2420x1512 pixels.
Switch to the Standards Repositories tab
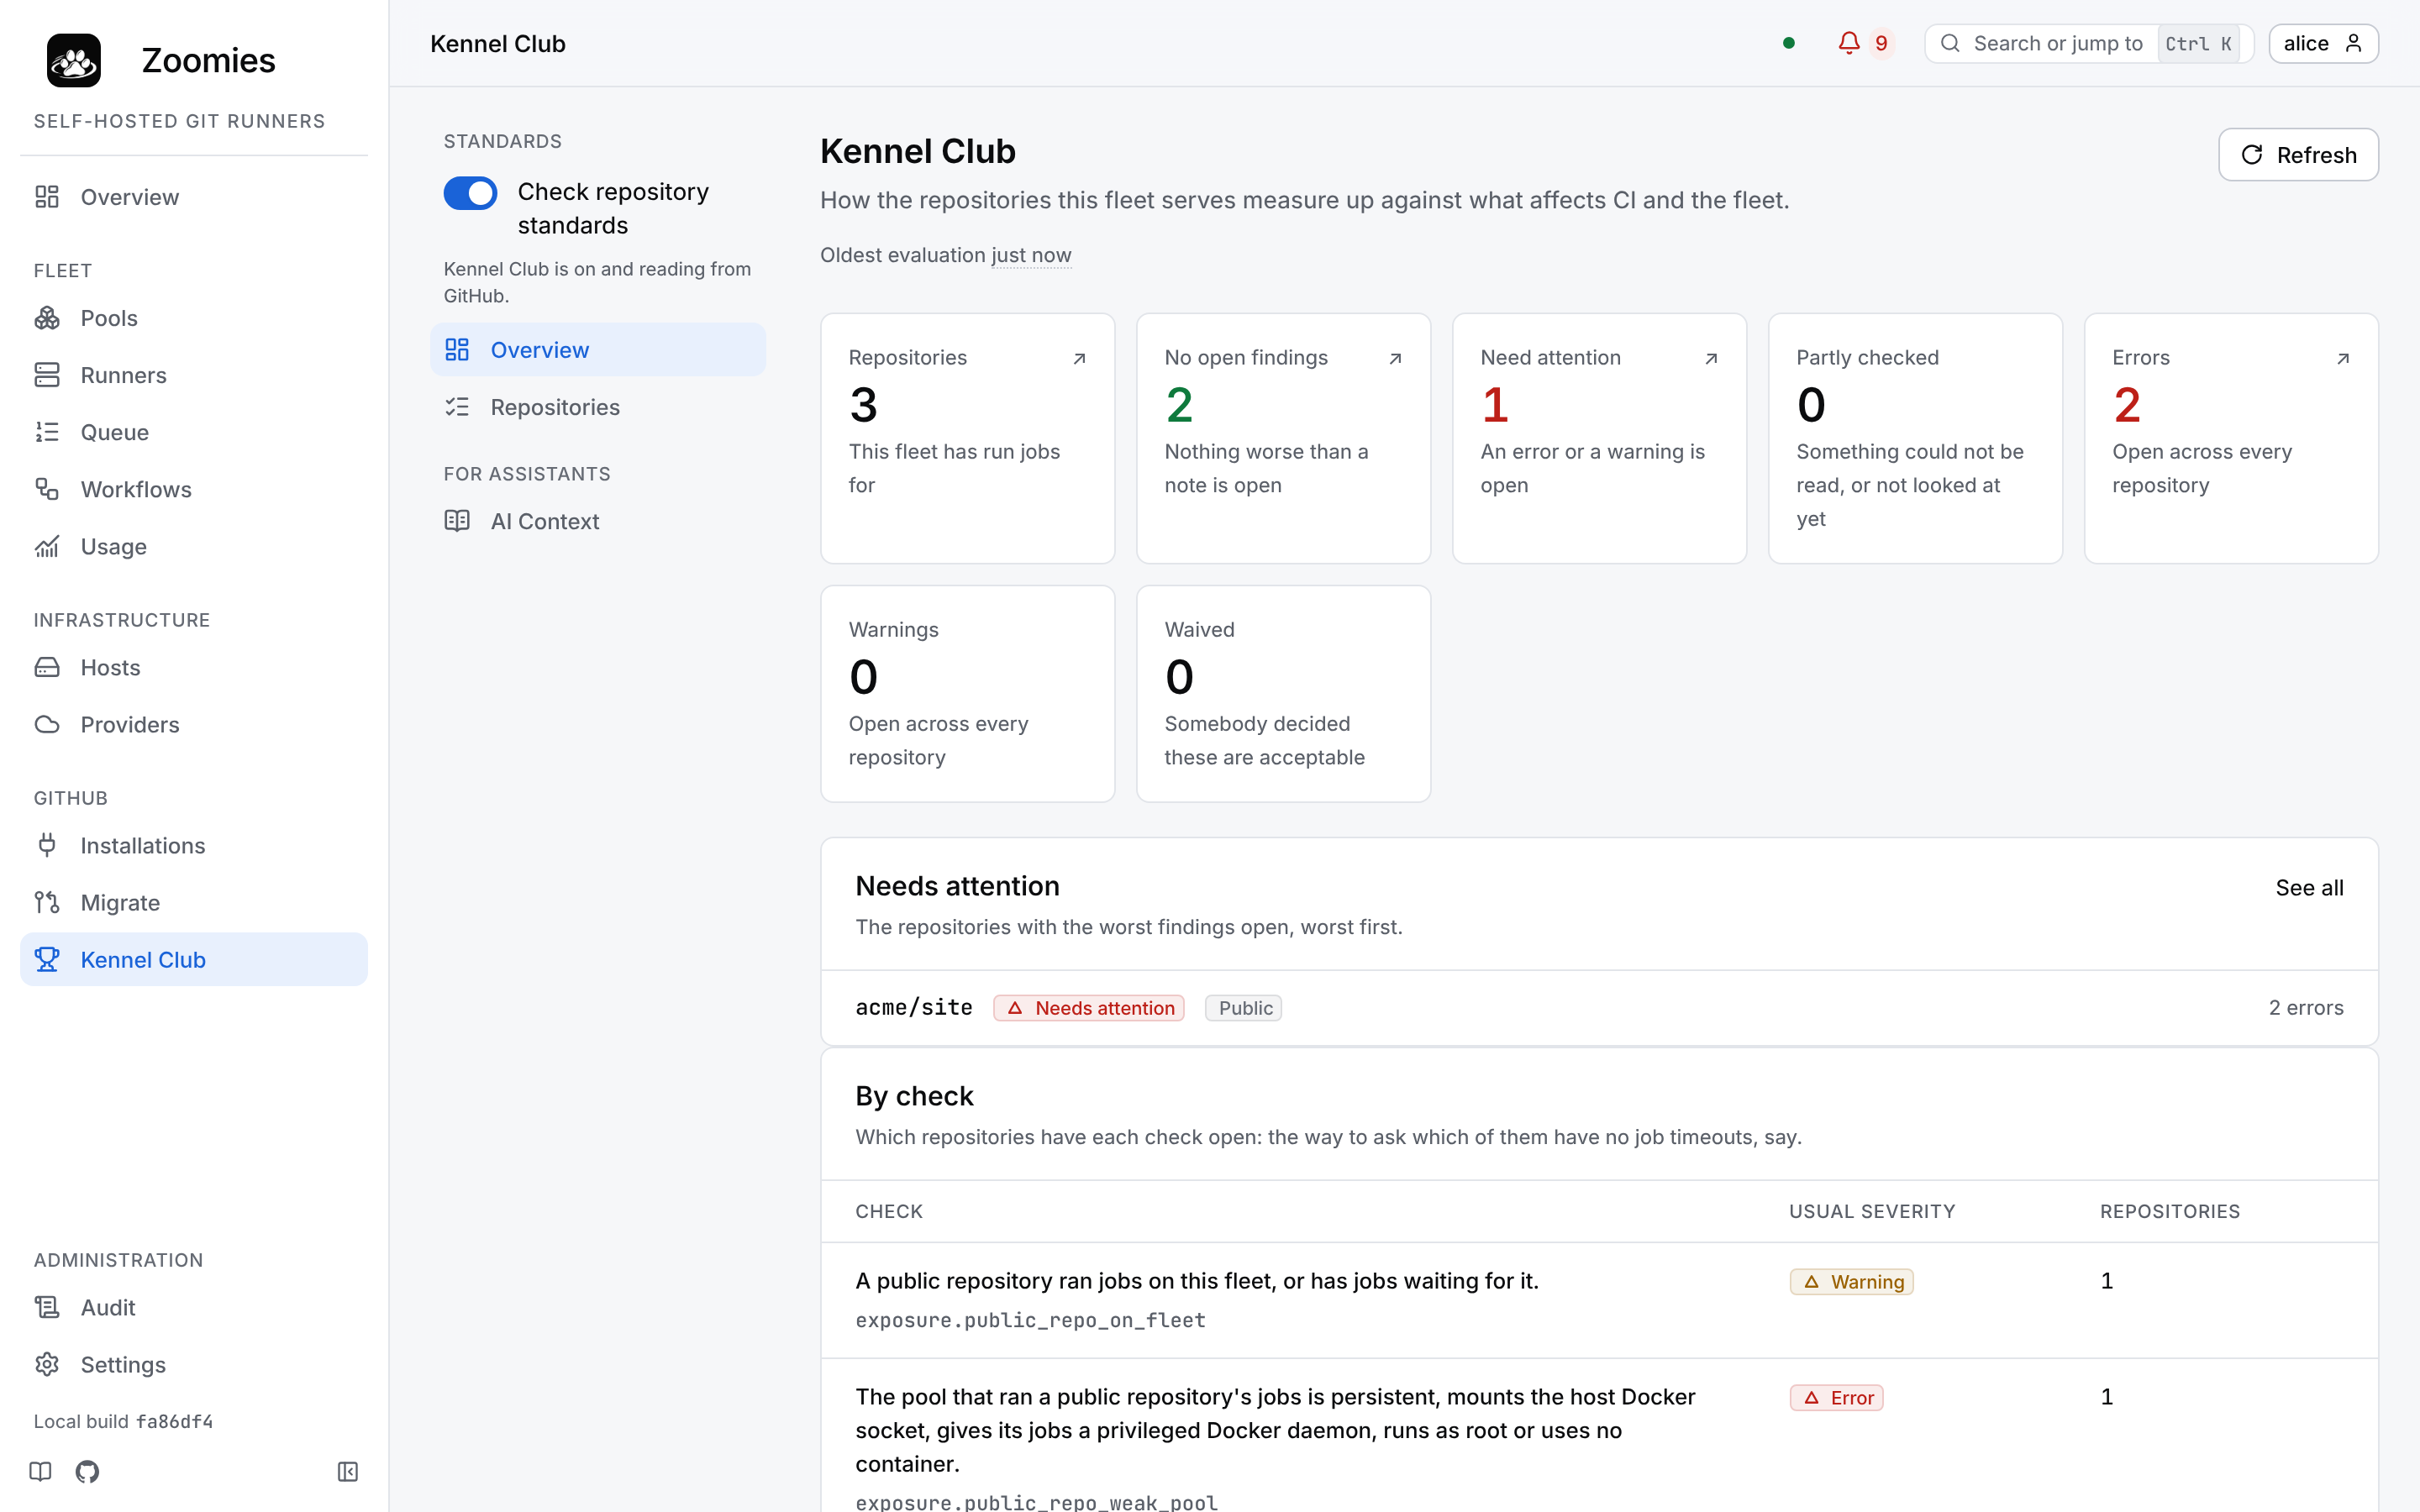pos(598,407)
